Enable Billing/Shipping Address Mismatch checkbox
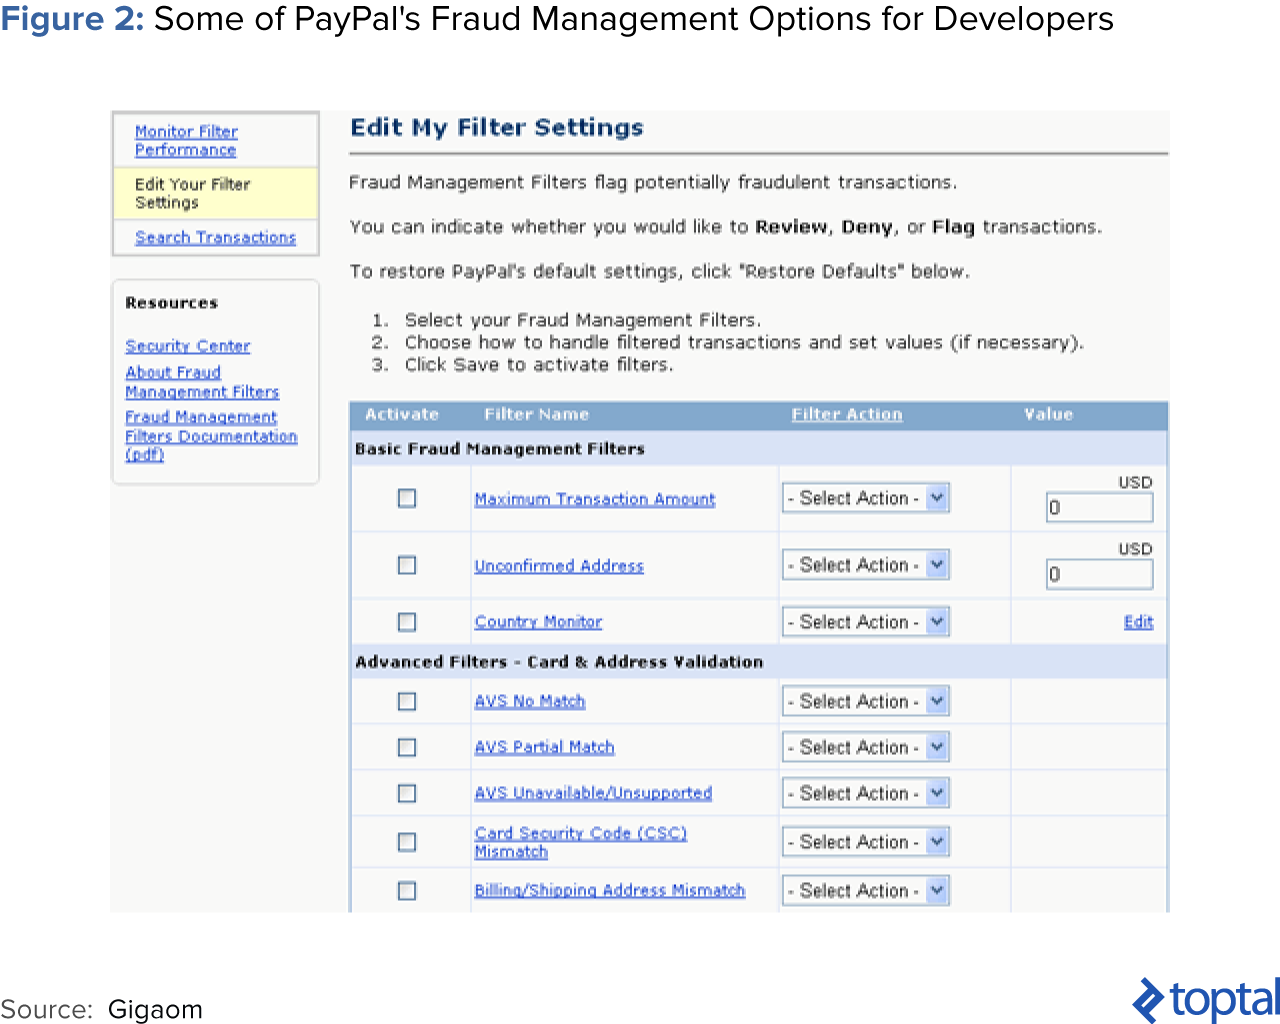 [x=407, y=890]
